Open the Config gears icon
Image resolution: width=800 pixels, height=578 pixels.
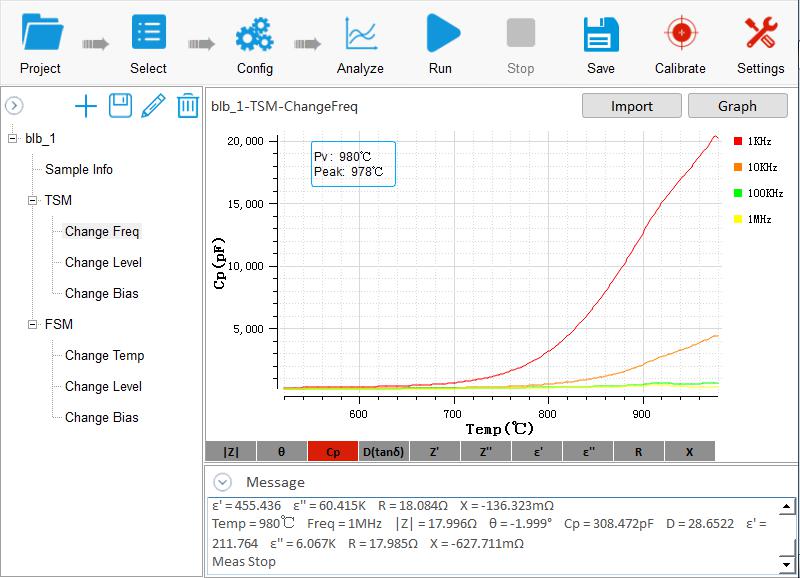[254, 34]
